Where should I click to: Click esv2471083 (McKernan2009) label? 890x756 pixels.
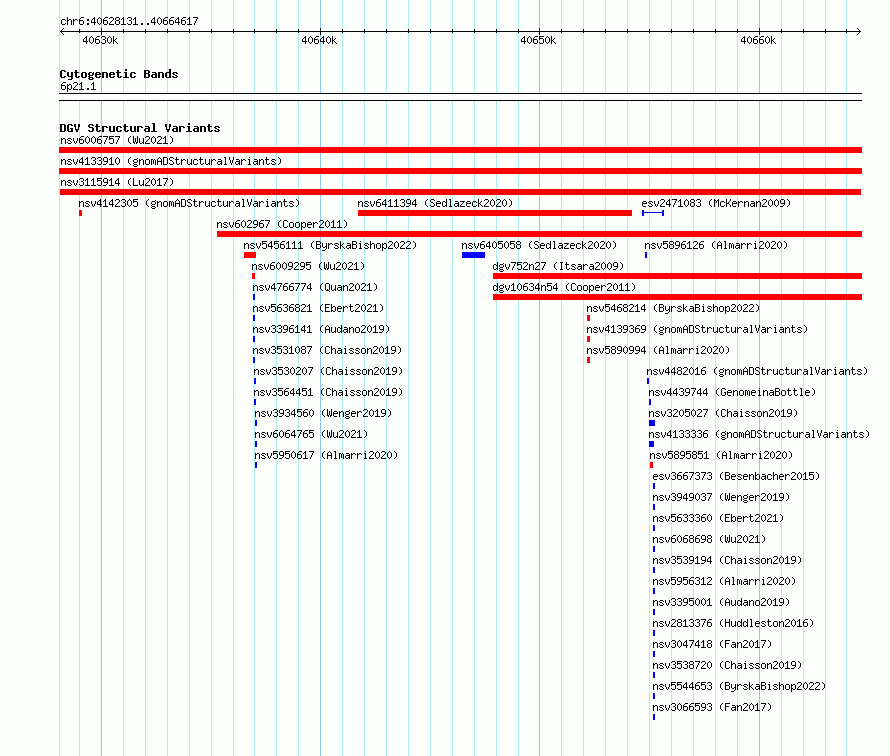click(716, 203)
